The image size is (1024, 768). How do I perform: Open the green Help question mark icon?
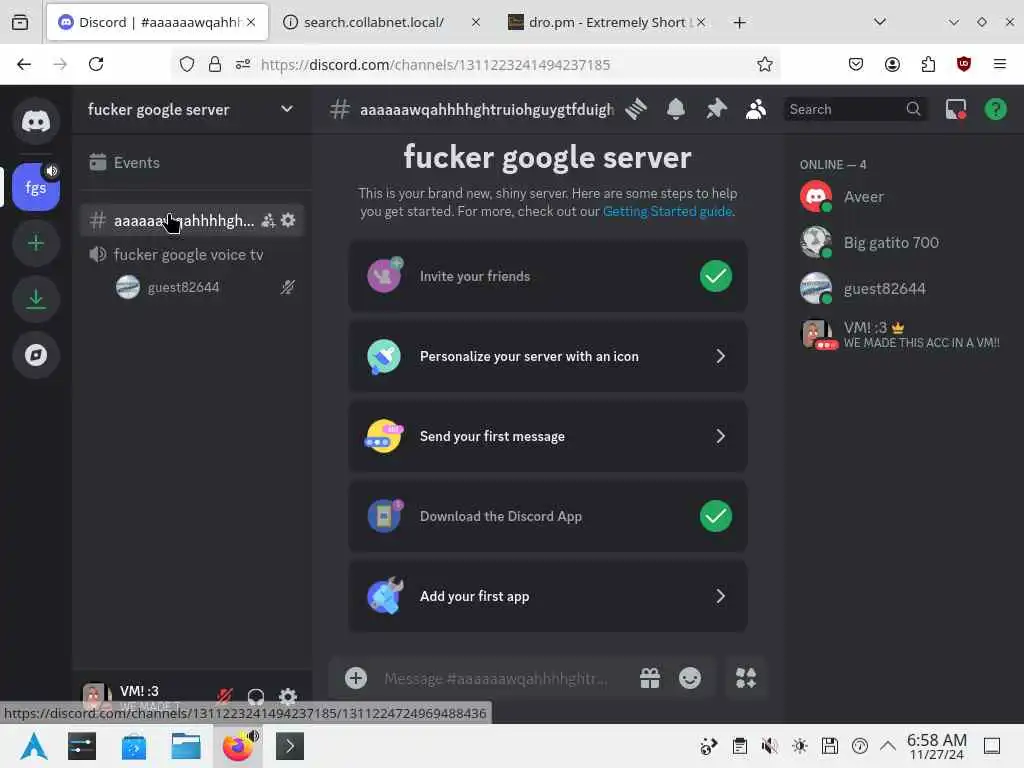[996, 109]
